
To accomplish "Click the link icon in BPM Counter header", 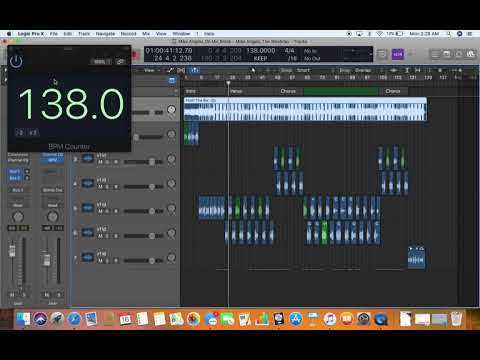I will click(120, 62).
